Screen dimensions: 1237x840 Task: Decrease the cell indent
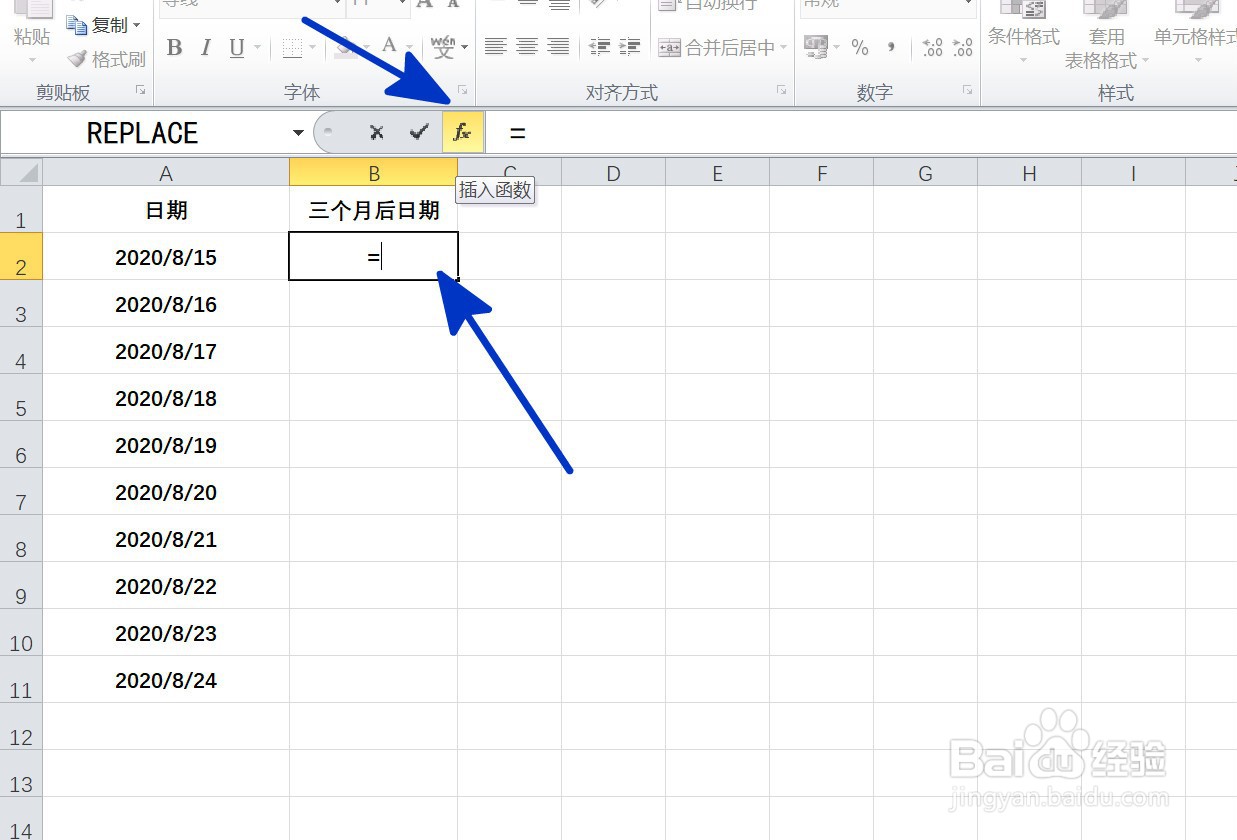[x=600, y=47]
